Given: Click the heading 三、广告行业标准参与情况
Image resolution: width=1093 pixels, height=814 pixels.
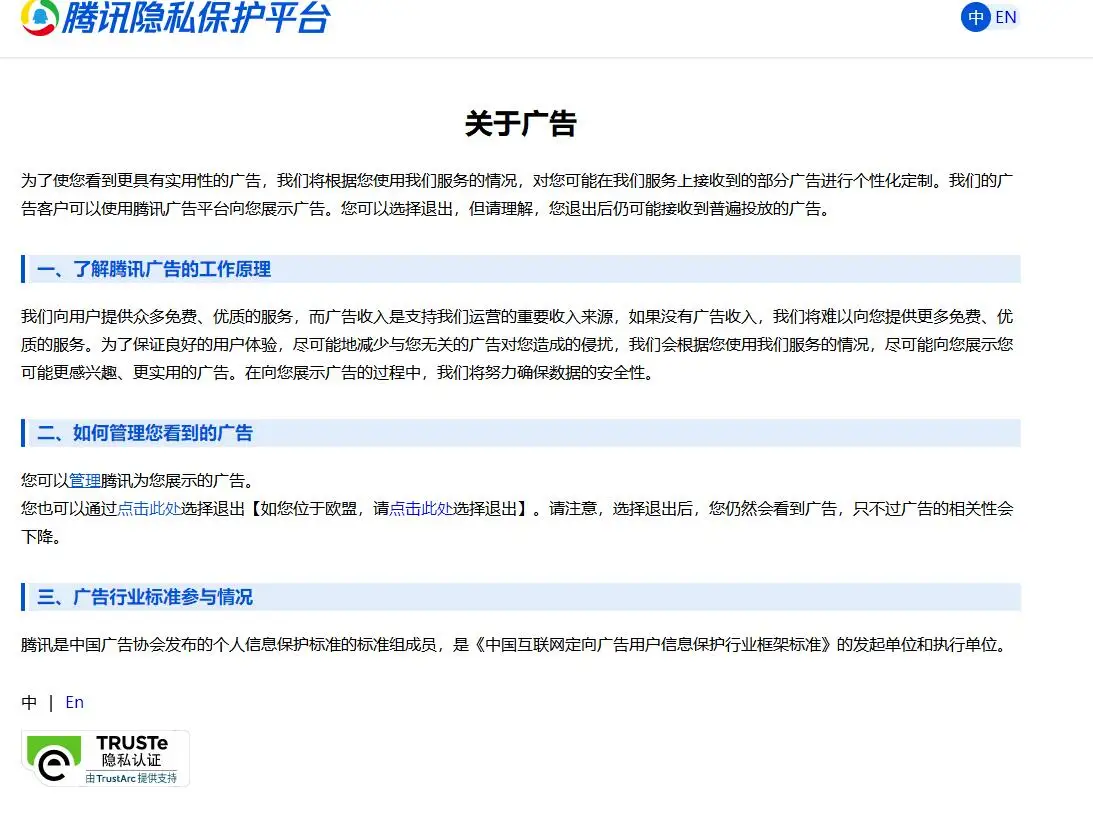Looking at the screenshot, I should 521,597.
